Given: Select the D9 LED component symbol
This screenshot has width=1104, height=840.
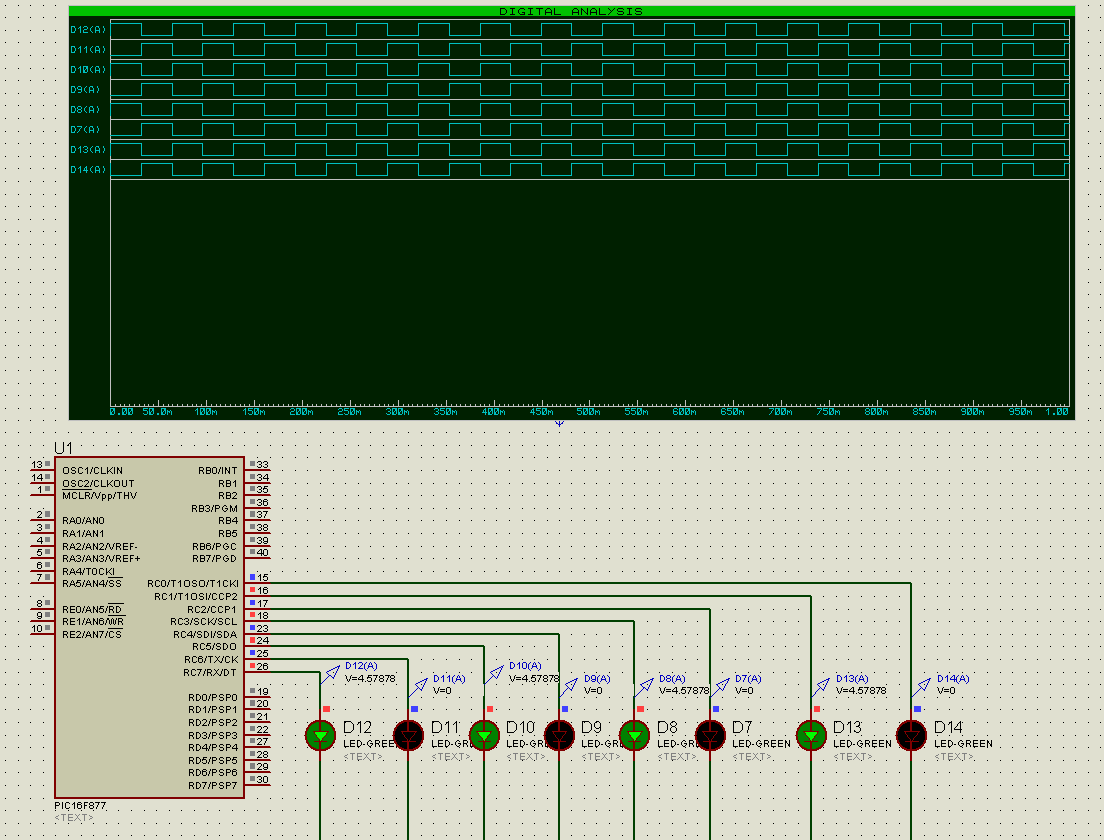Looking at the screenshot, I should [559, 735].
